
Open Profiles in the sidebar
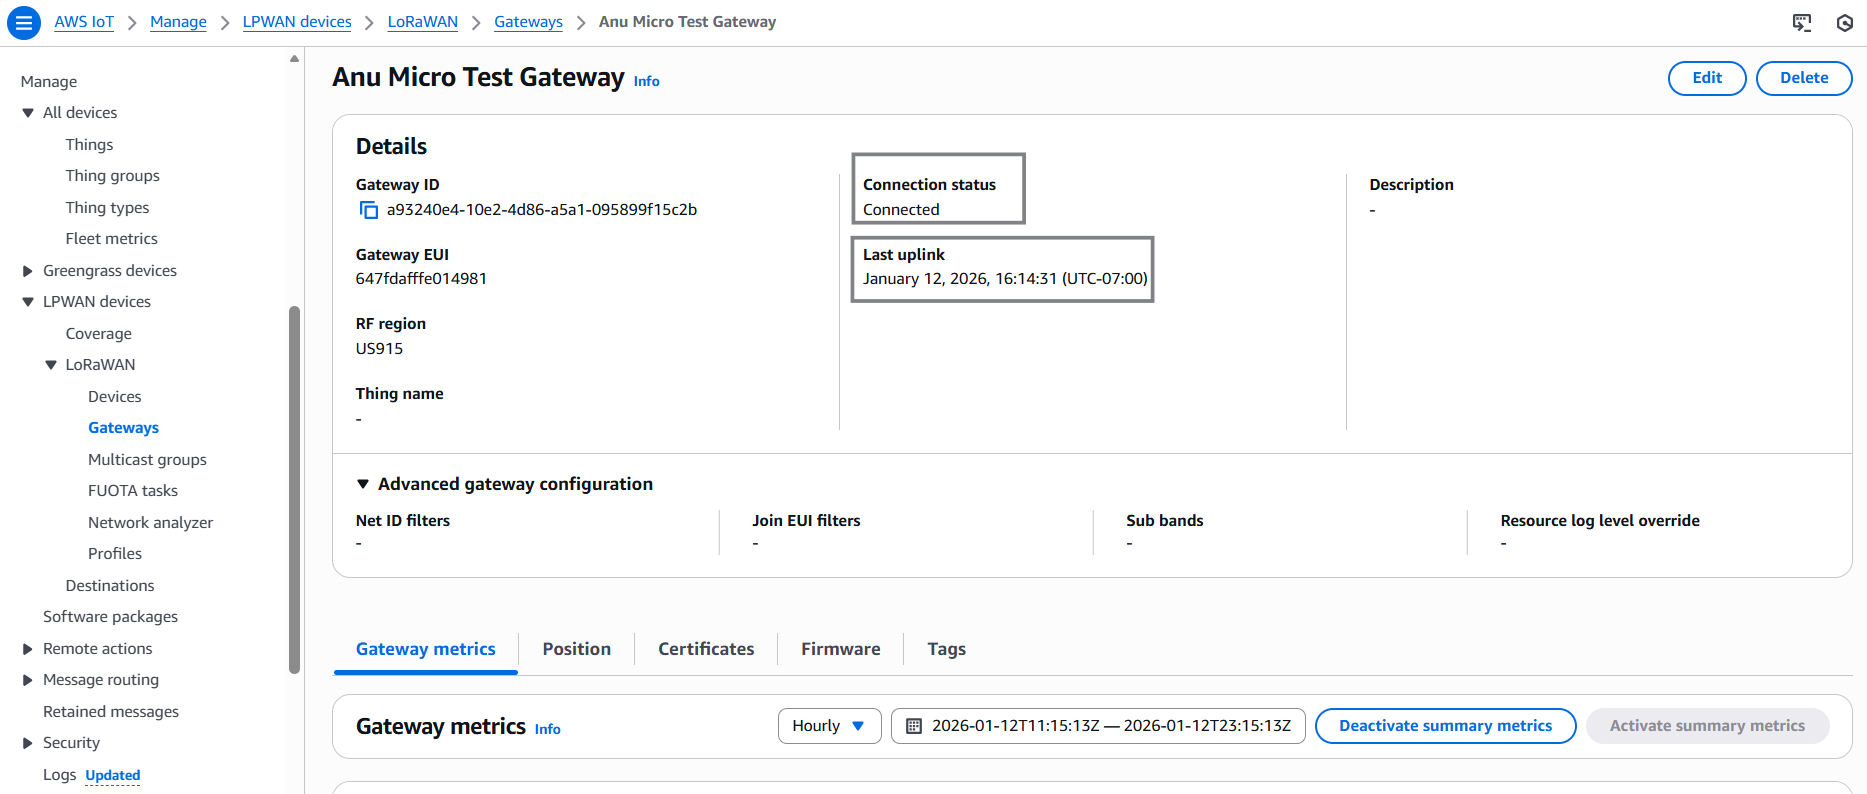click(x=115, y=554)
